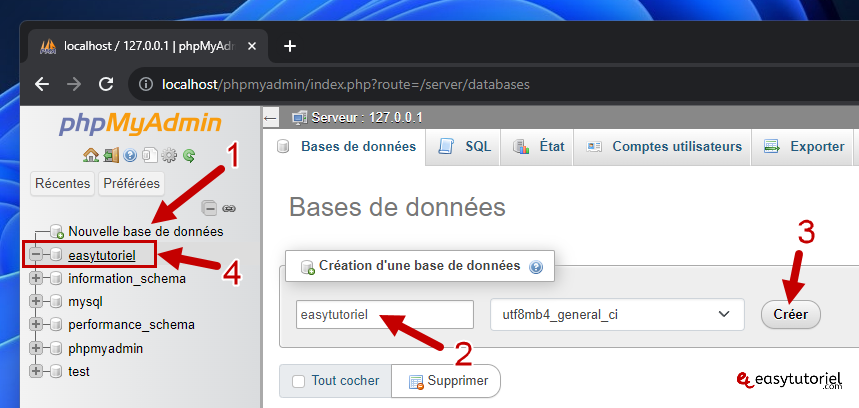Close the localhost phpMyAdmin browser tab

252,47
